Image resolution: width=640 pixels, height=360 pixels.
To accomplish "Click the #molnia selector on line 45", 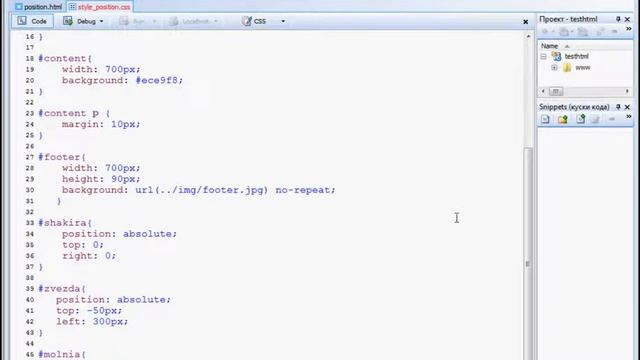I will coord(62,354).
